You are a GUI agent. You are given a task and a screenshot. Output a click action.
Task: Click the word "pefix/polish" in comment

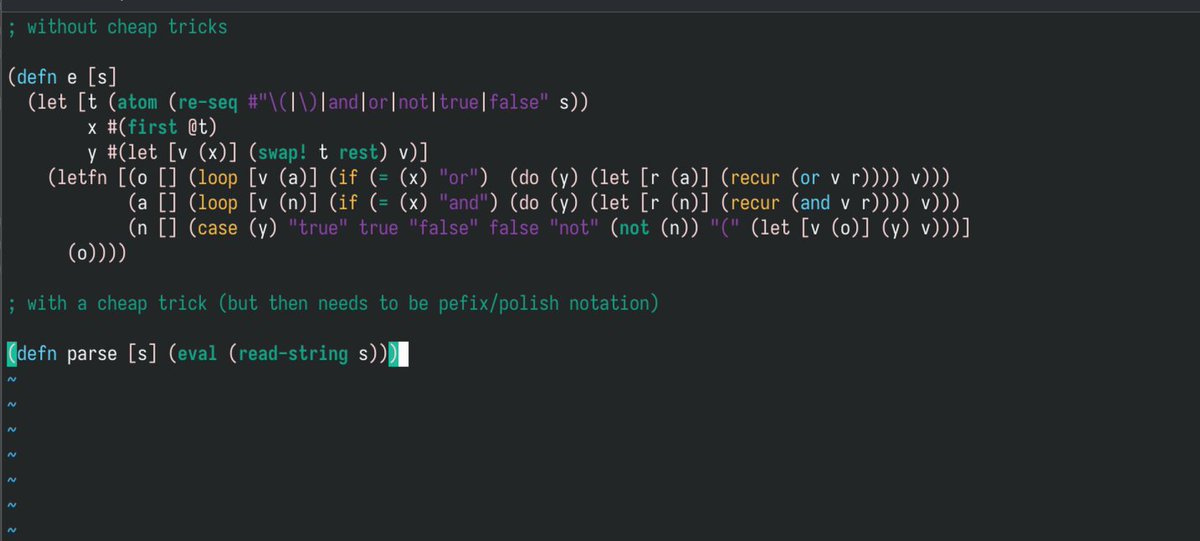(x=500, y=303)
